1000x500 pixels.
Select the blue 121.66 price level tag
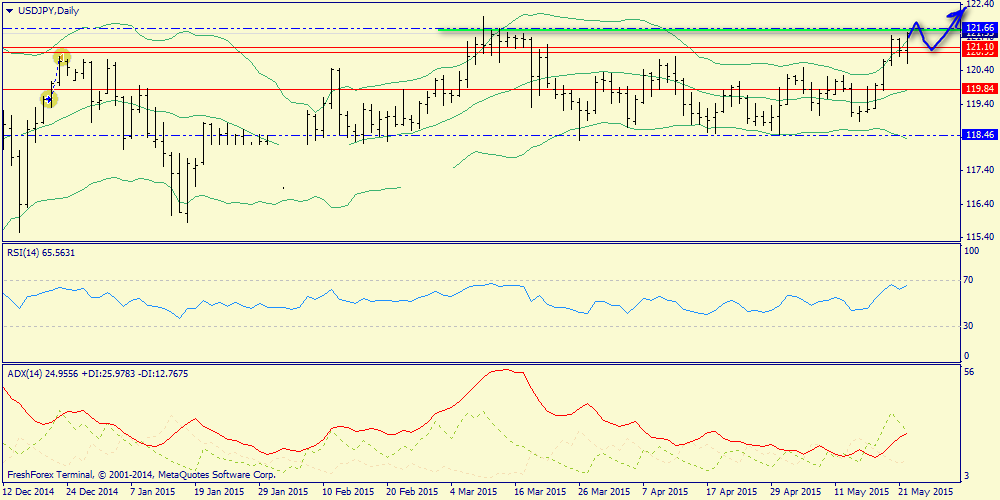980,28
